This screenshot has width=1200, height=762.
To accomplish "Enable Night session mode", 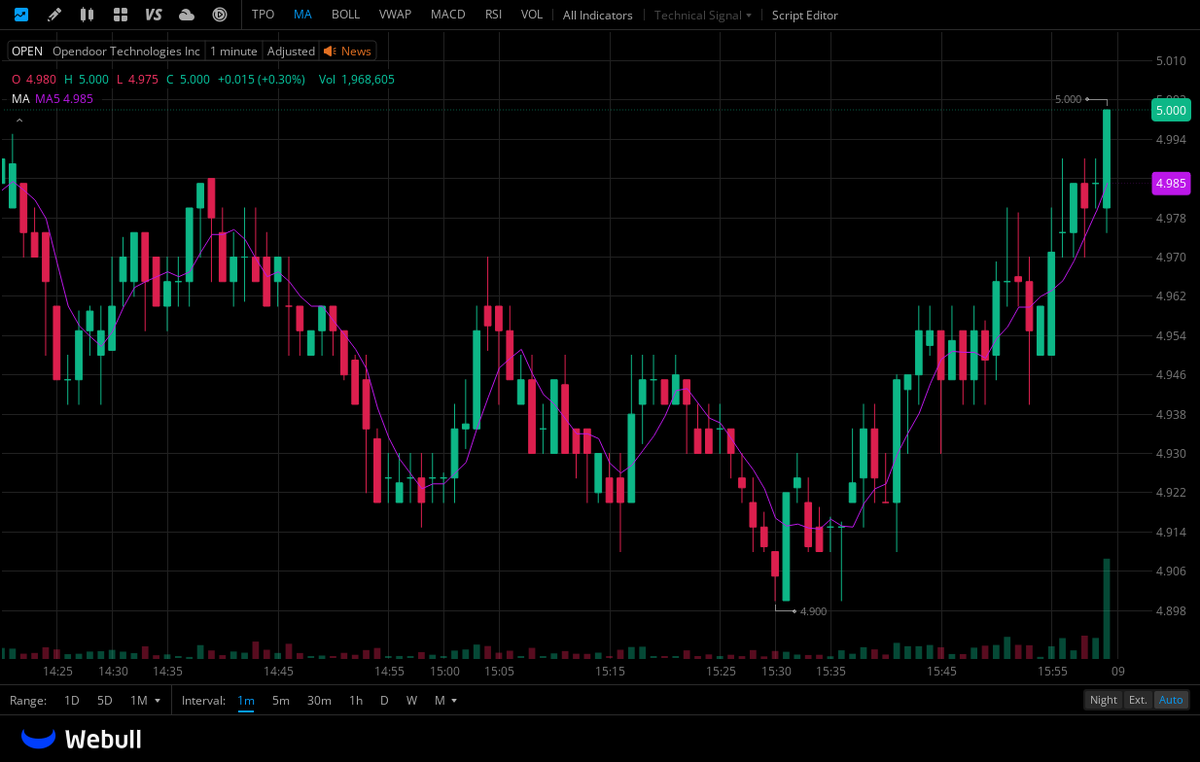I will click(x=1104, y=700).
